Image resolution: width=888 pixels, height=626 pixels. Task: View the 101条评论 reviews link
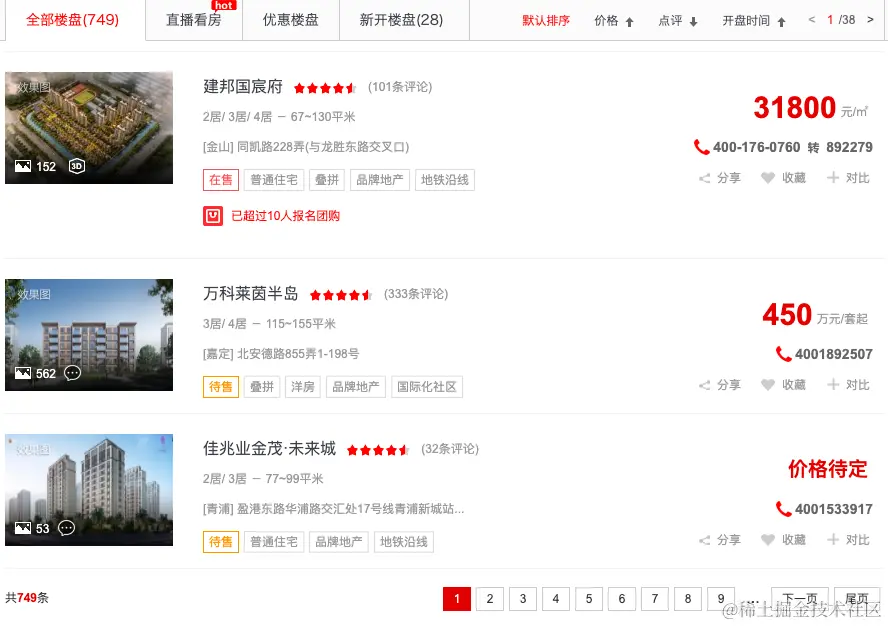pyautogui.click(x=400, y=87)
